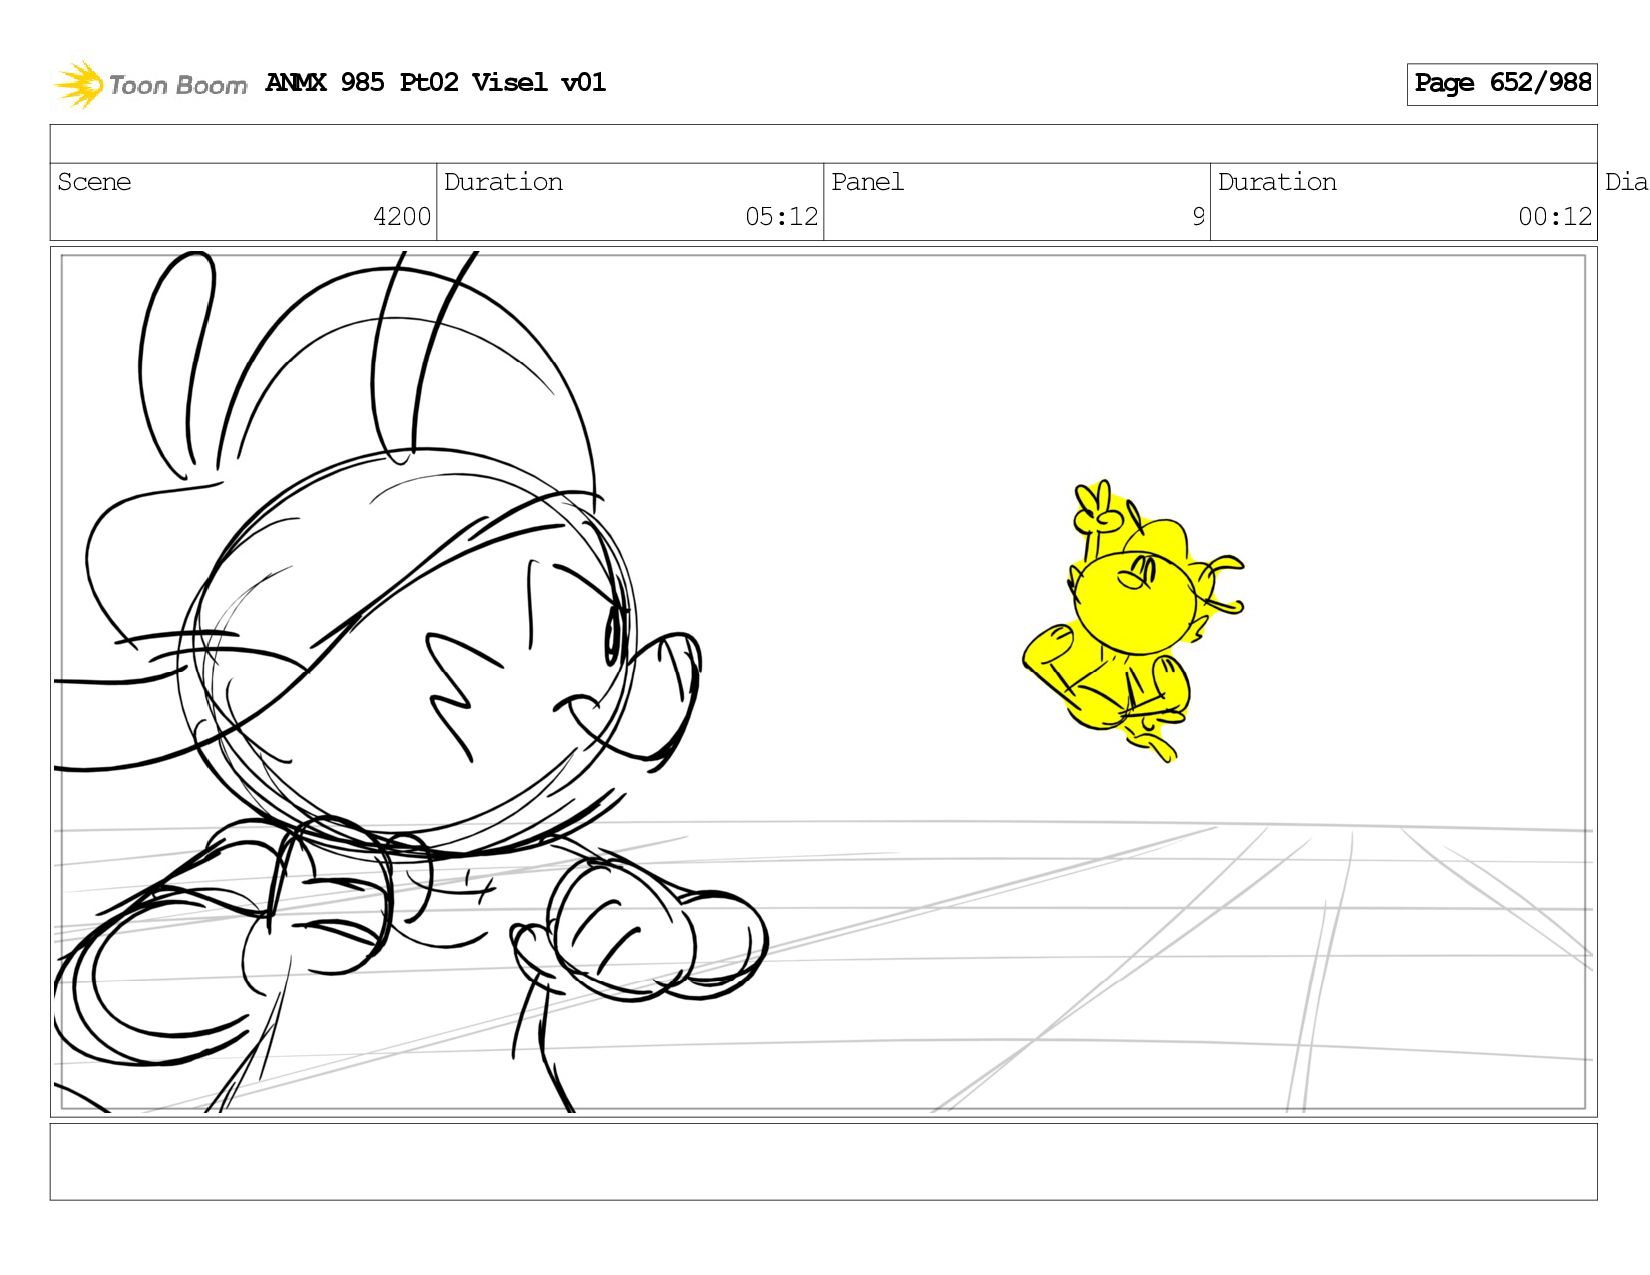
Task: Click the cut-off 'Dia' column header
Action: (1626, 182)
